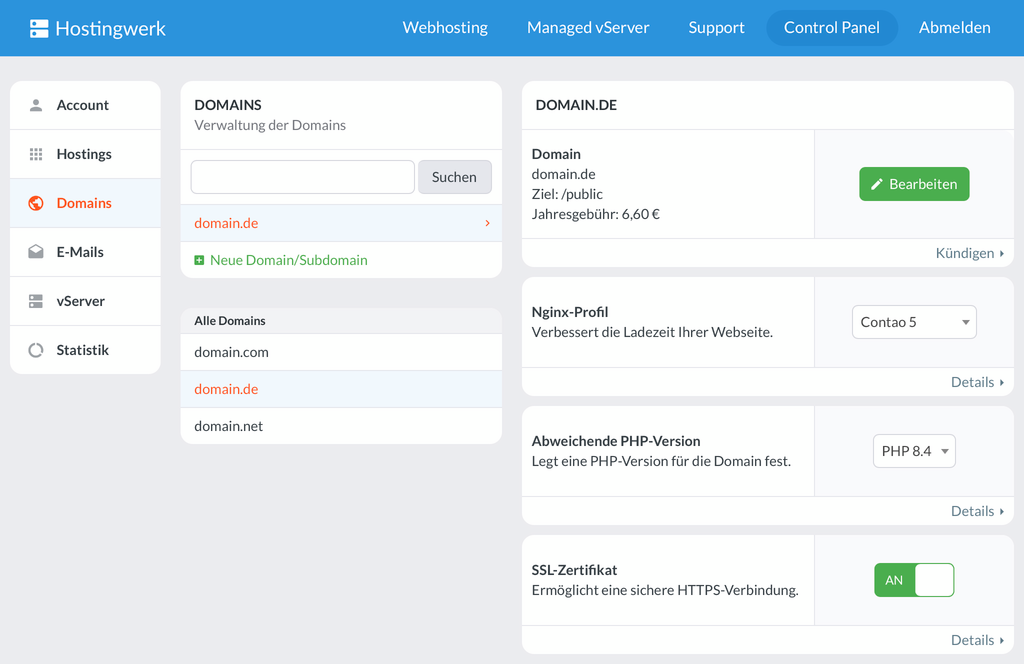Select domain.com in the Alle Domains list

(341, 353)
